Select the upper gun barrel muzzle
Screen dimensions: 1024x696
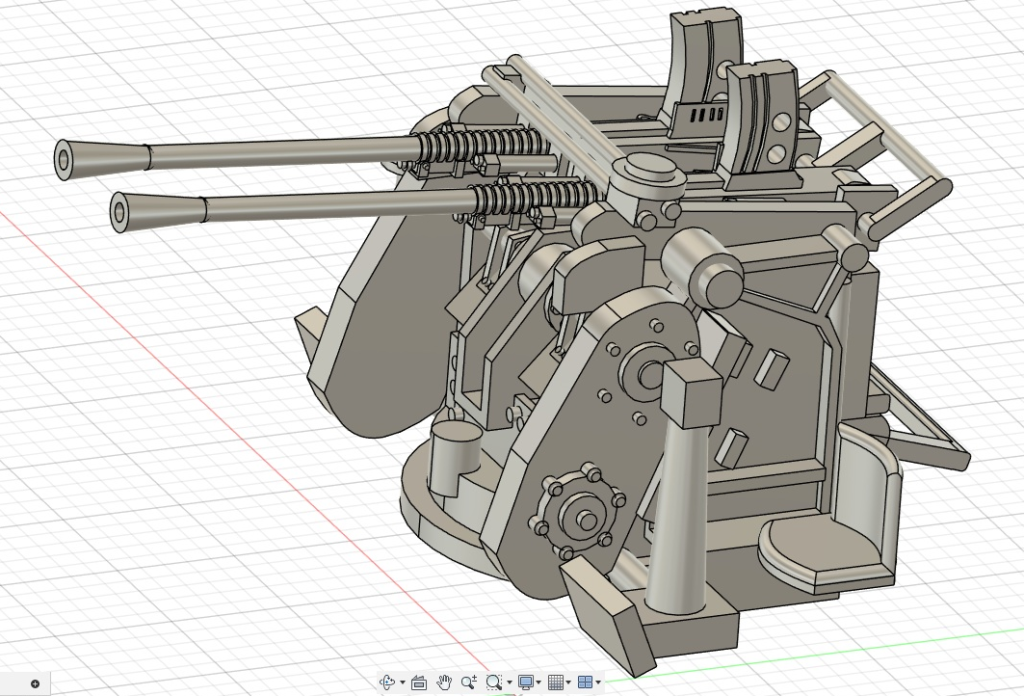68,157
